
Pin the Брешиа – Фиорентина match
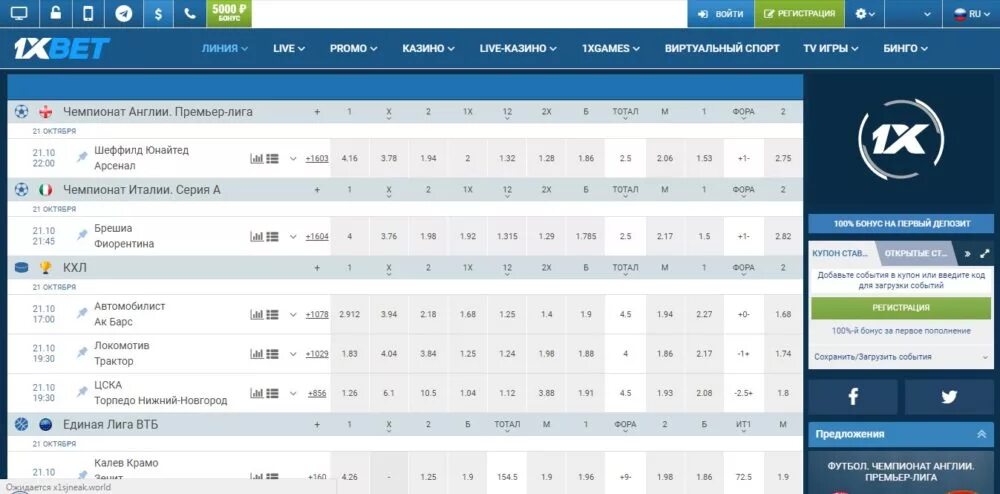click(x=82, y=235)
